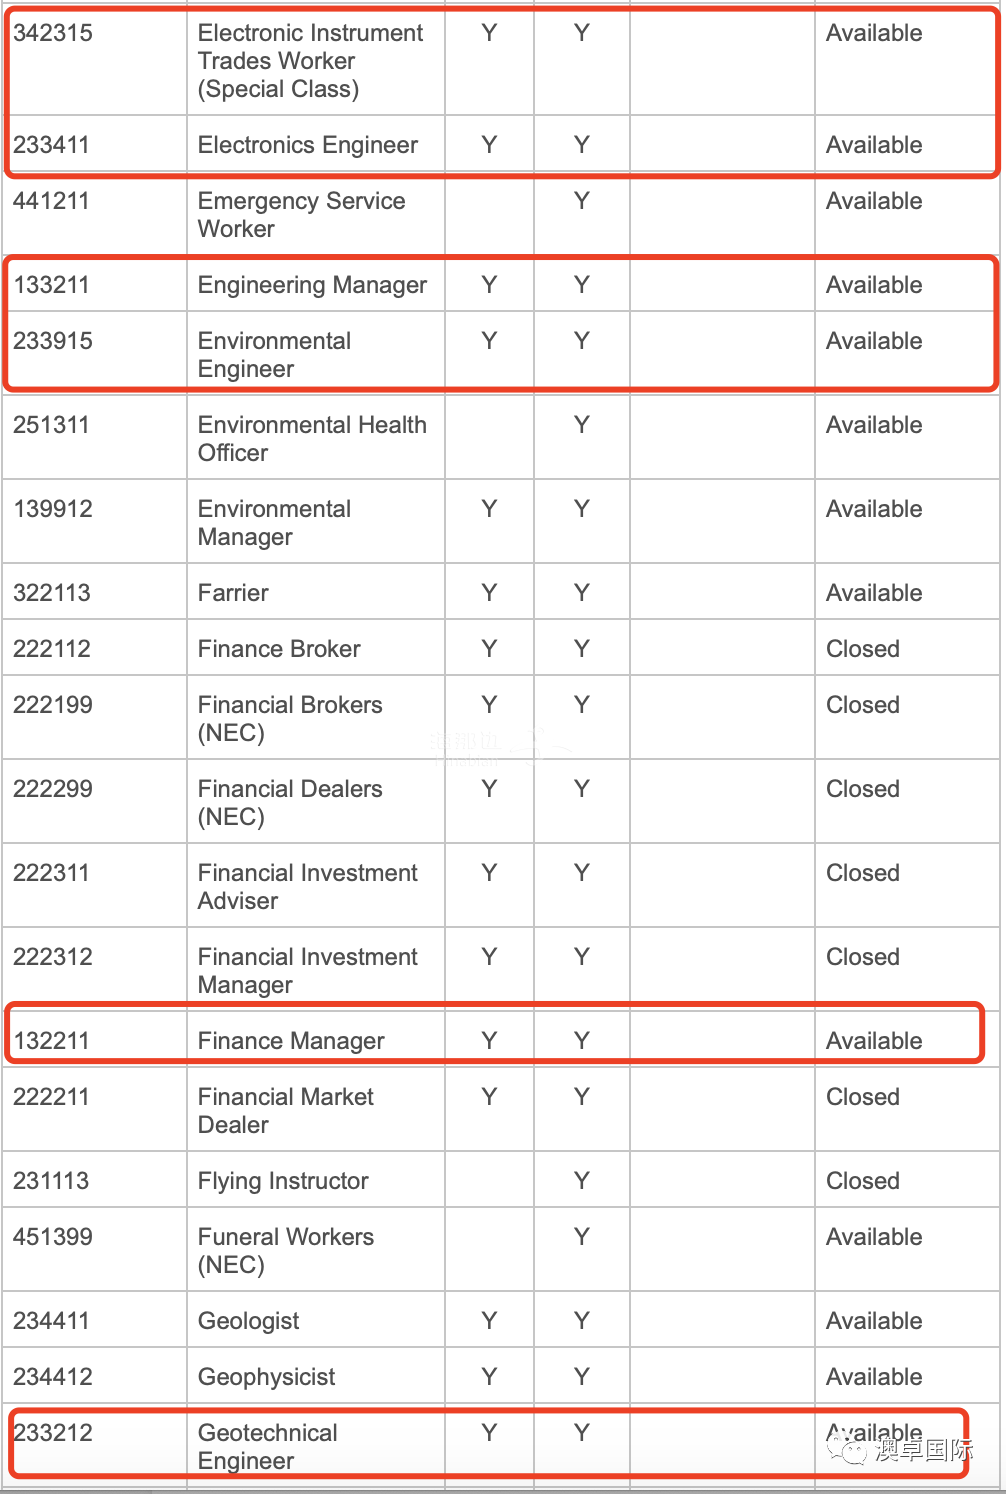This screenshot has width=1006, height=1494.
Task: Click code 133211 for Engineering Manager
Action: [51, 285]
